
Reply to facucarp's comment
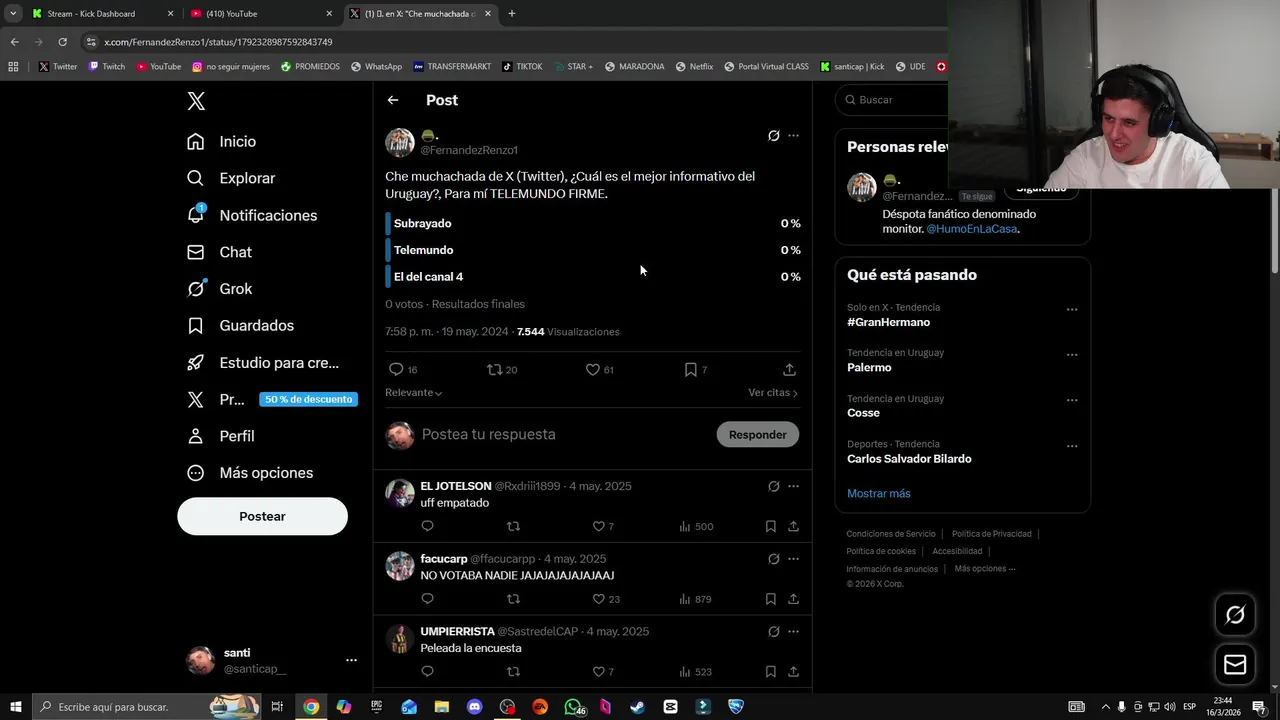point(427,599)
